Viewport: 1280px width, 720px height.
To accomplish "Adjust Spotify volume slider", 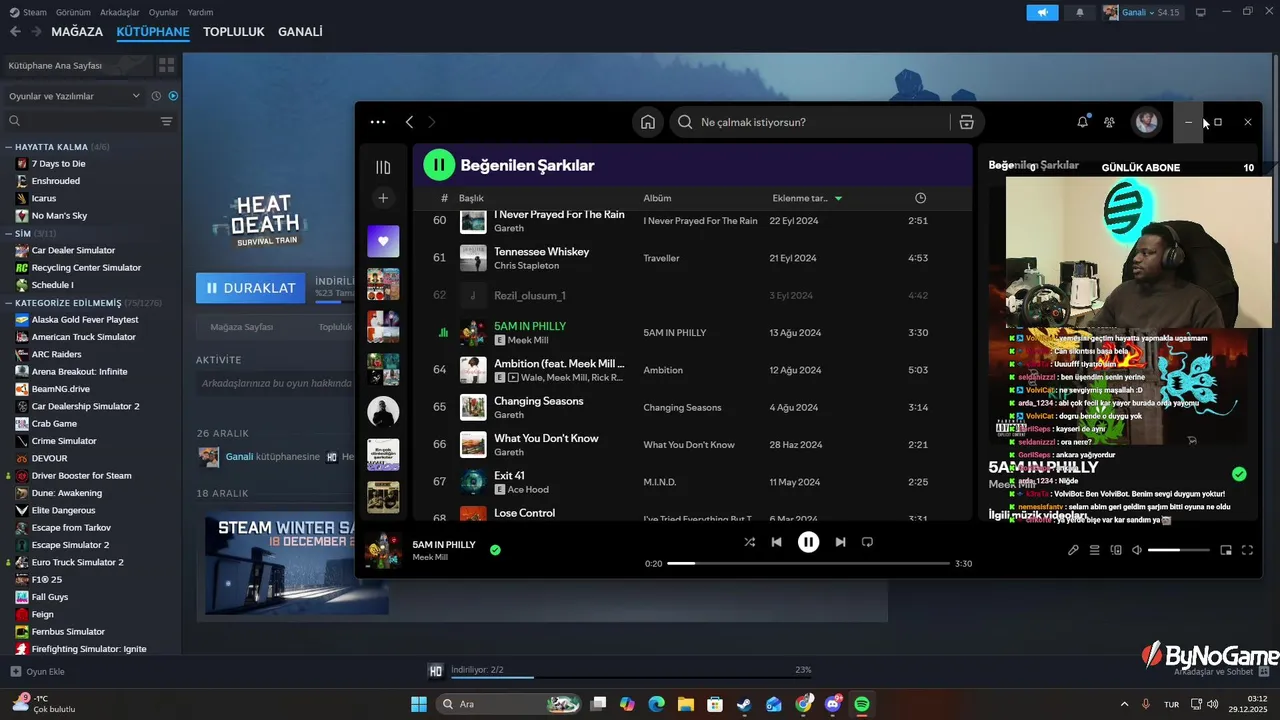I will pyautogui.click(x=1178, y=550).
